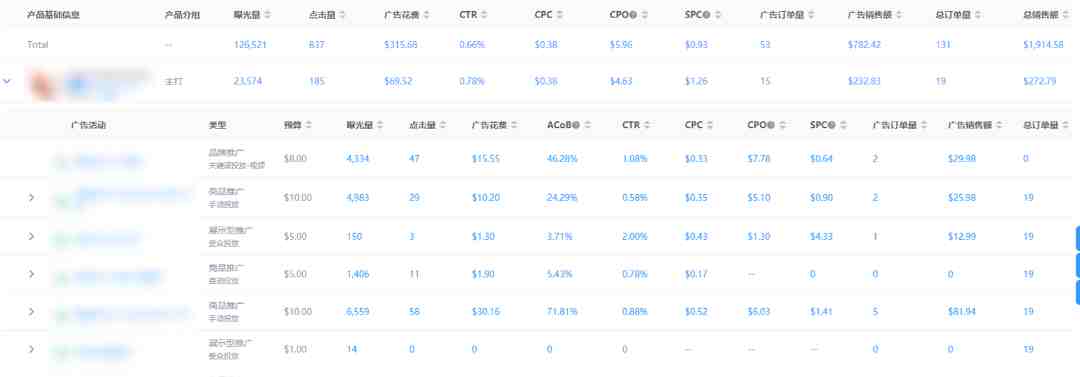Sort top product table by 广告订单量
The image size is (1080, 377).
[810, 14]
